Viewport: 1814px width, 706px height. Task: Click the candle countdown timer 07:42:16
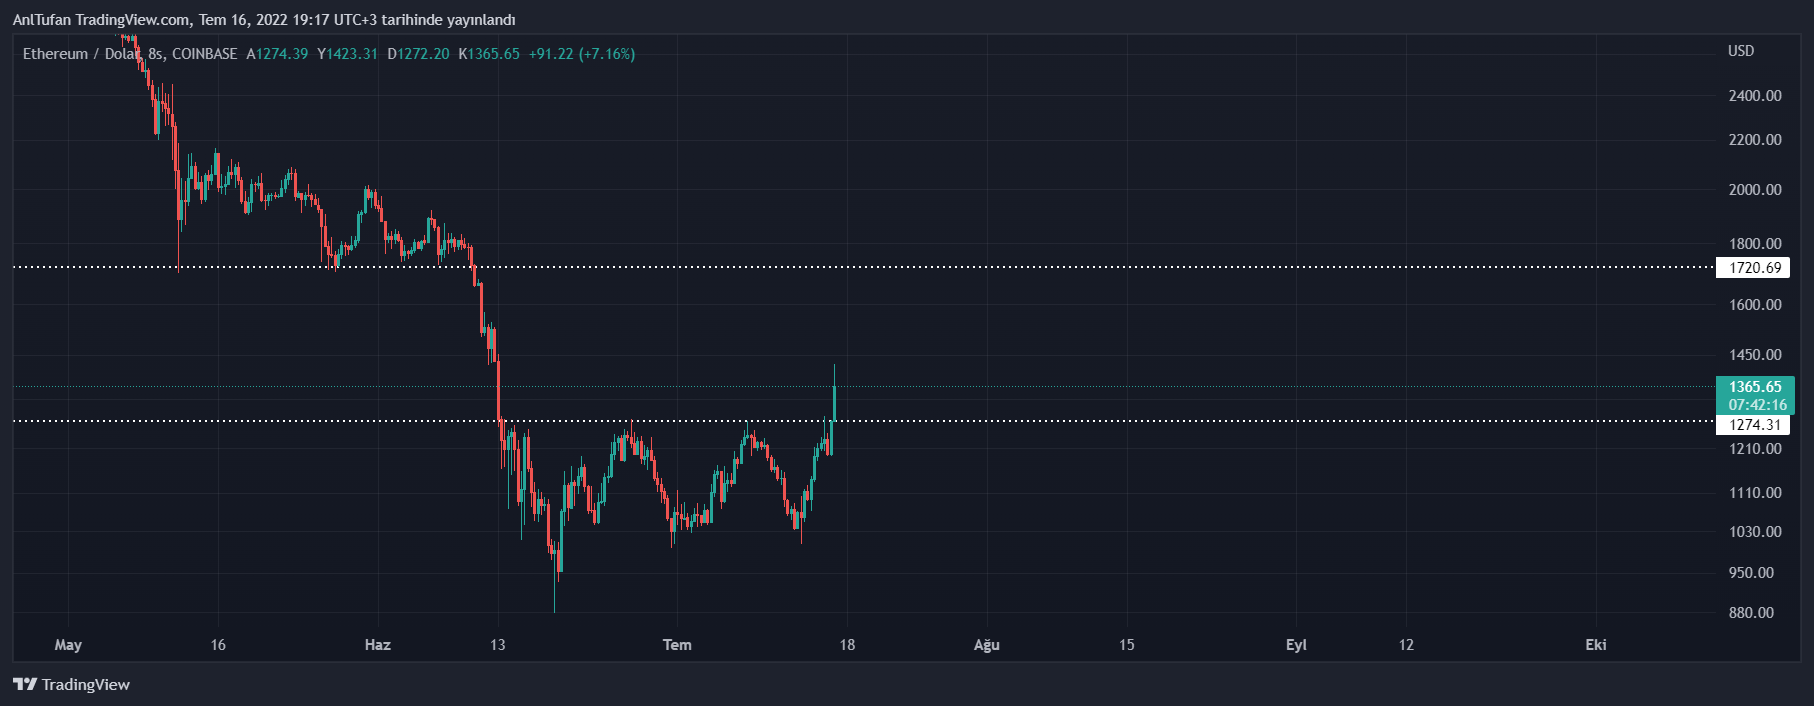pyautogui.click(x=1757, y=405)
